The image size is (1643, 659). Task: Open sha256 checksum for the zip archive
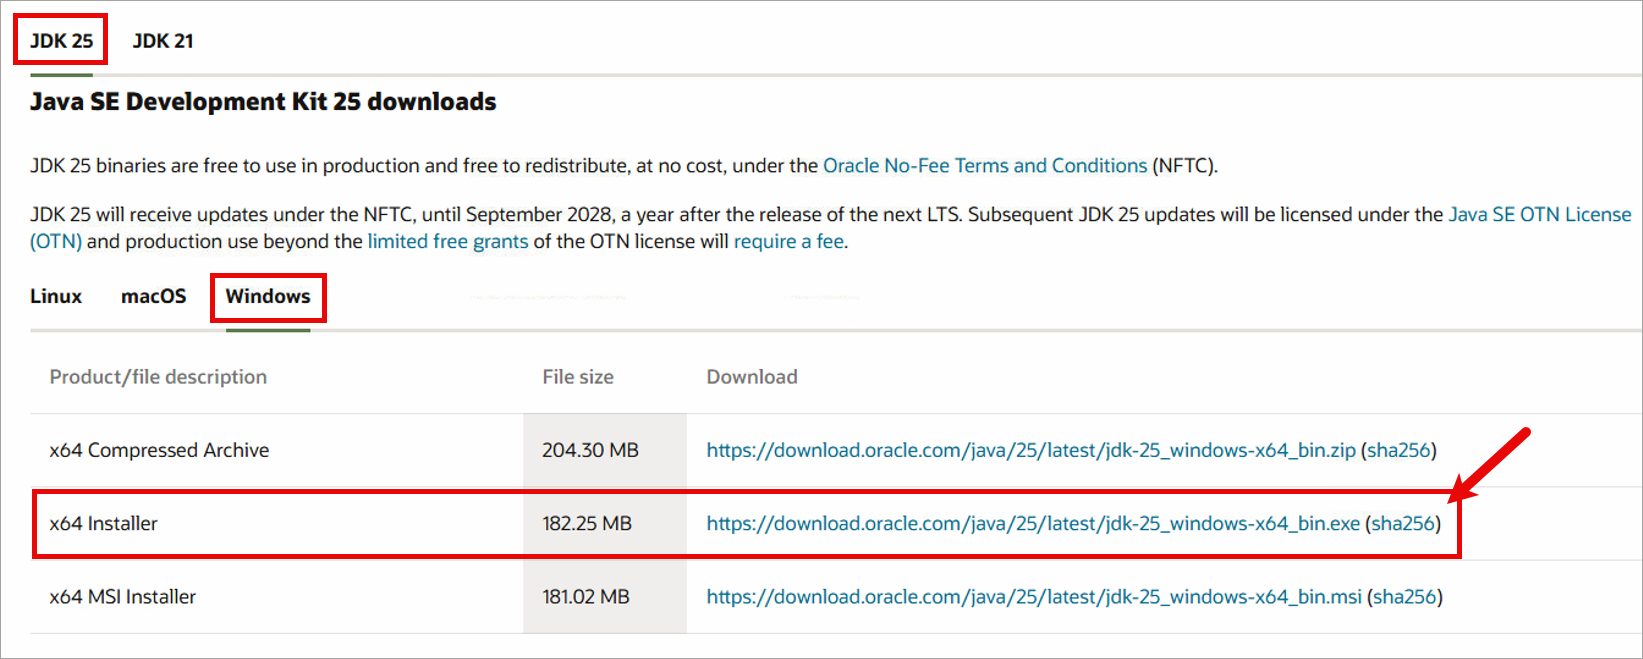coord(1399,451)
